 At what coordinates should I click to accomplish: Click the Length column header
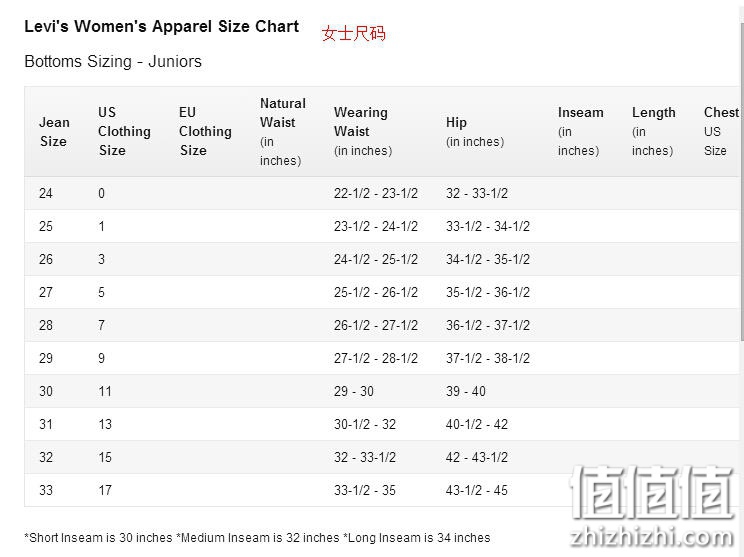point(653,131)
